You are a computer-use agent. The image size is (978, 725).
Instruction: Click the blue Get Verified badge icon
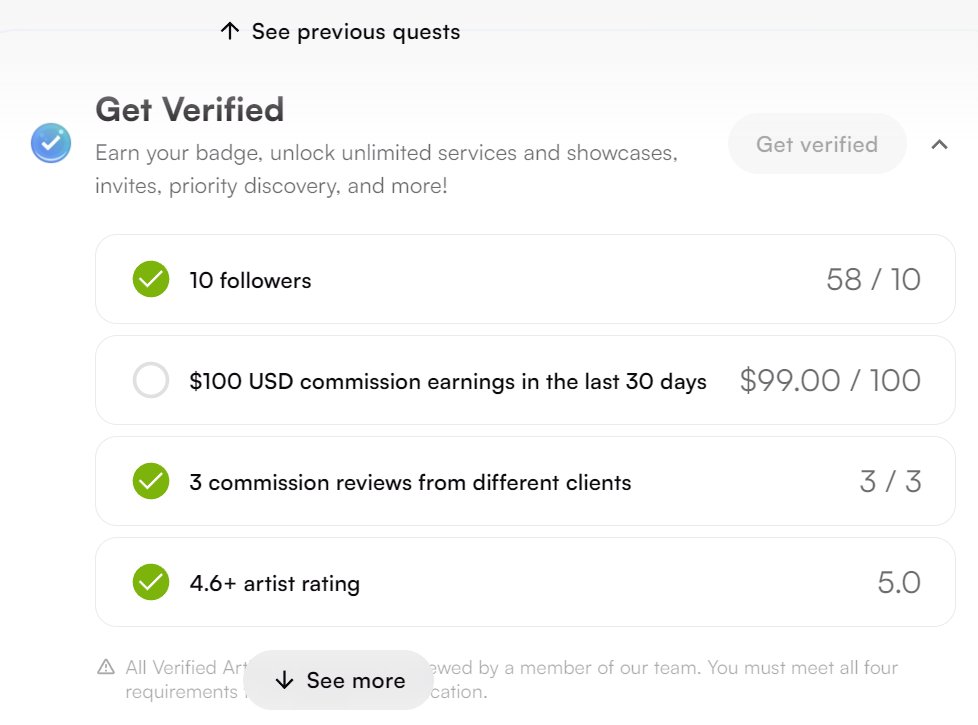[51, 144]
